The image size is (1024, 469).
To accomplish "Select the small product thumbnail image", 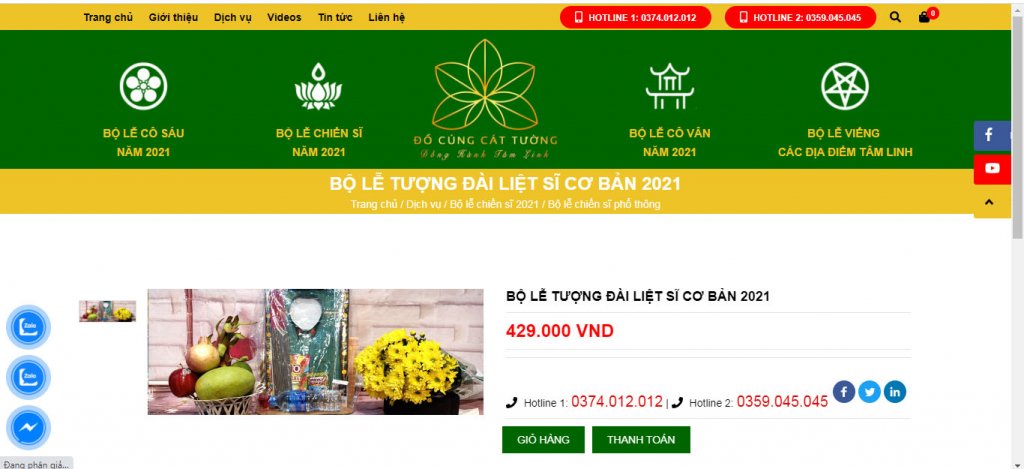I will coord(108,312).
